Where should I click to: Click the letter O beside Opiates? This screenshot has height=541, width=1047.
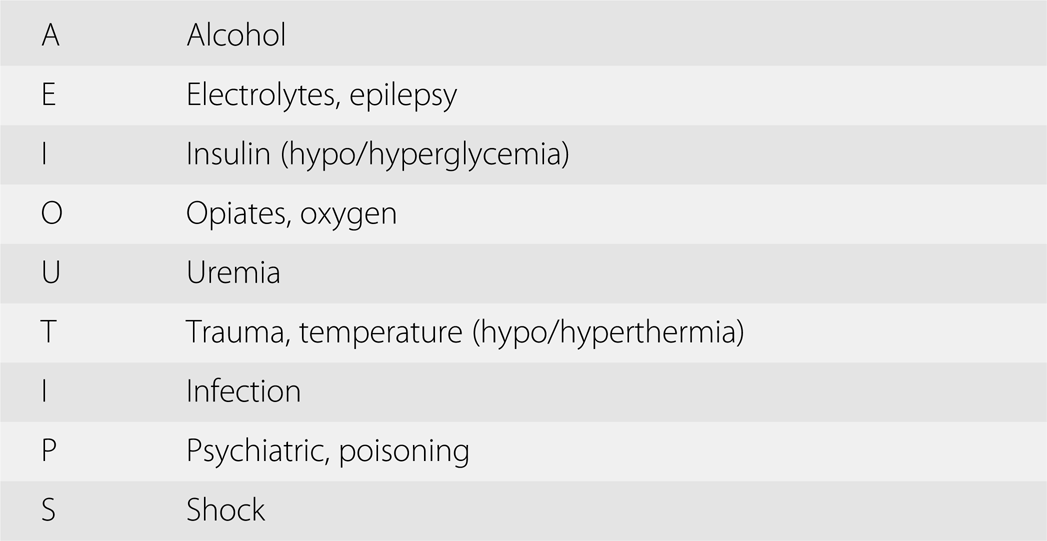click(x=51, y=213)
